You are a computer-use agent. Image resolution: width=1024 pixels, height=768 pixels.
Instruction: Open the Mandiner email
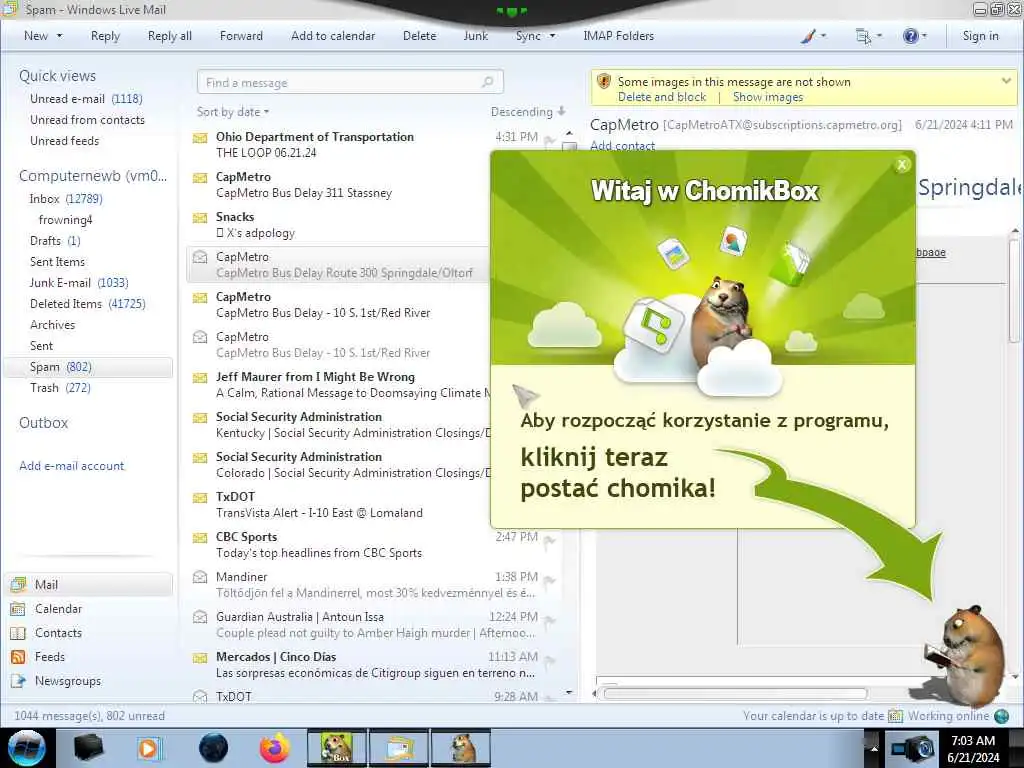point(375,584)
